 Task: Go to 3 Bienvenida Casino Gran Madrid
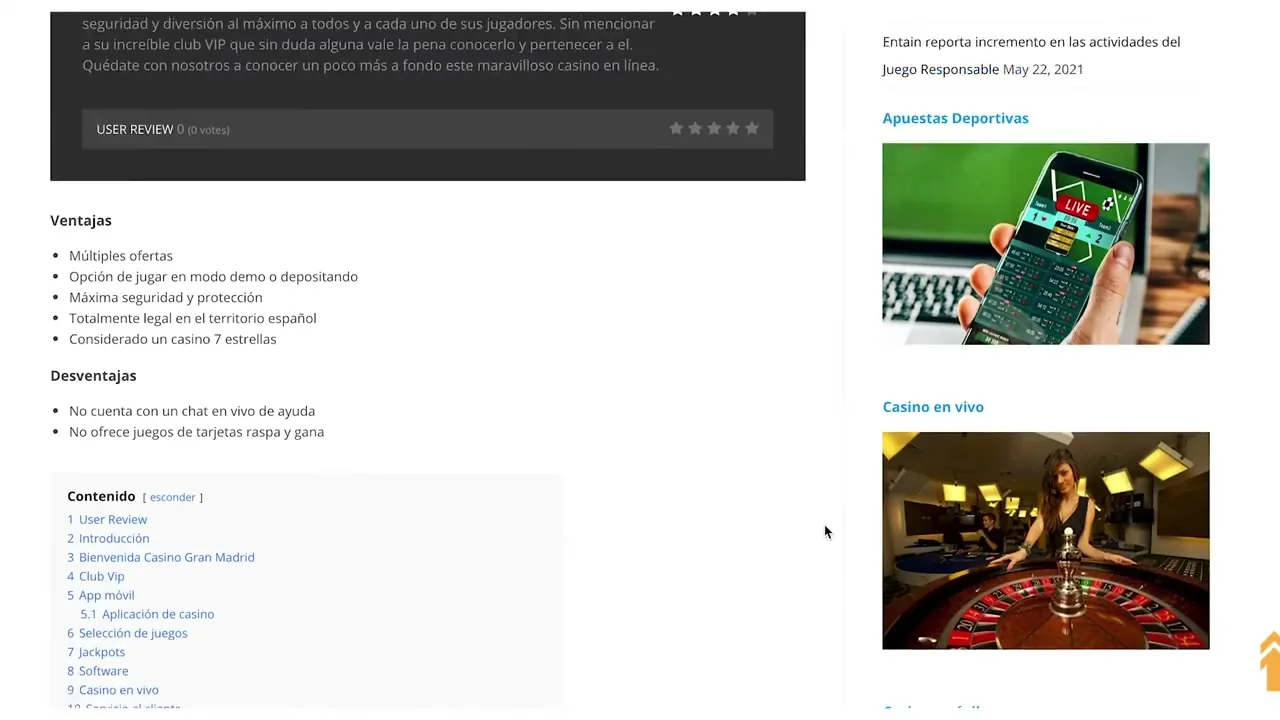tap(161, 557)
